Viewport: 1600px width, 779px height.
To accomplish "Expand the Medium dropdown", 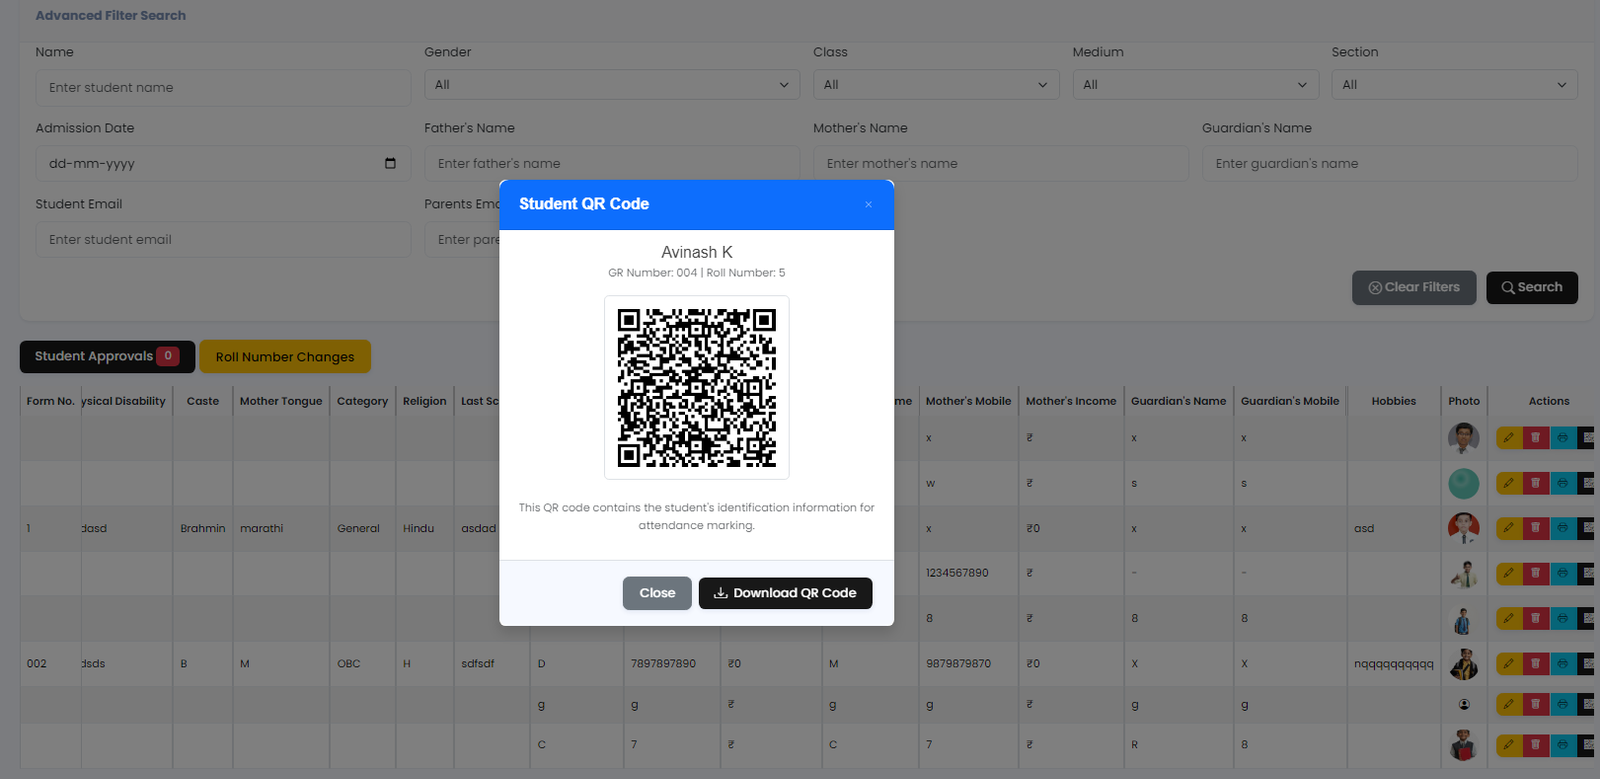I will pos(1195,85).
